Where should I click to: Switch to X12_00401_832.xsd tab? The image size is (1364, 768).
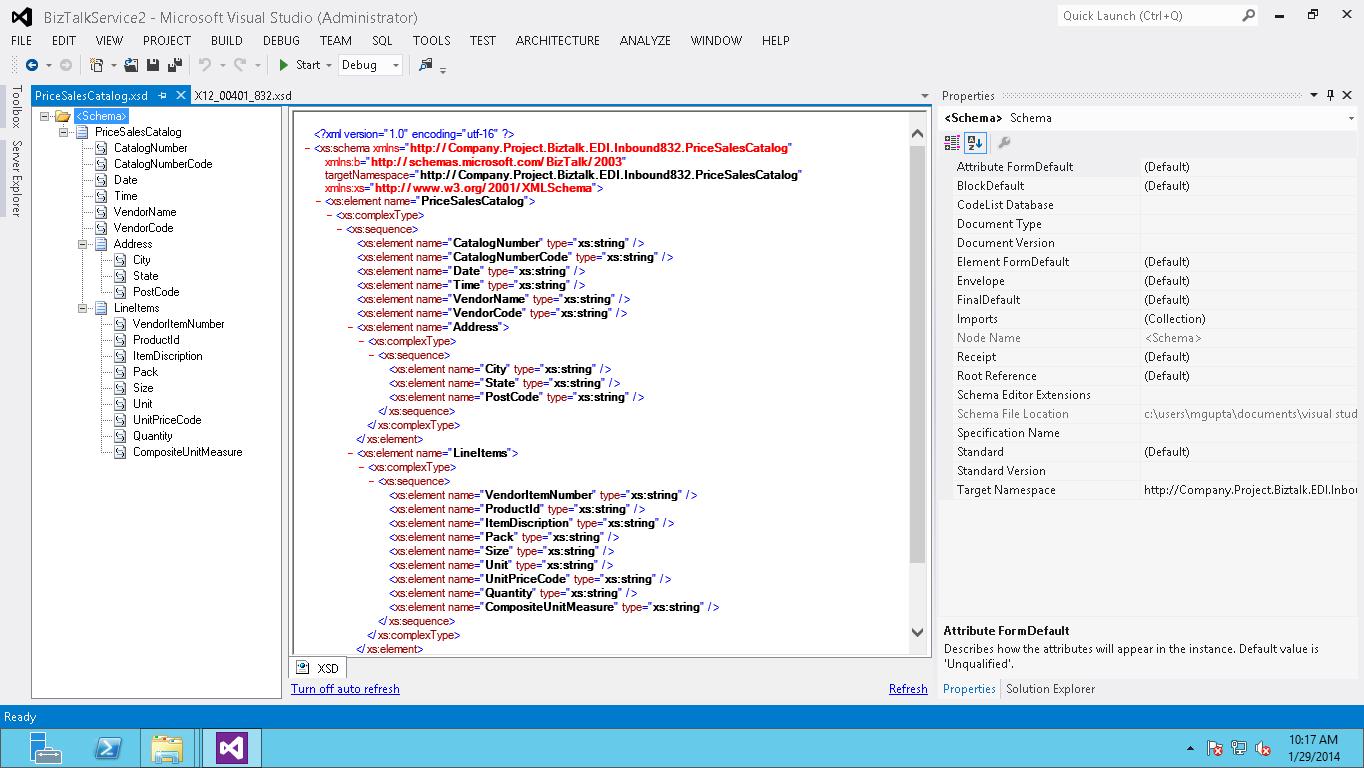click(243, 96)
